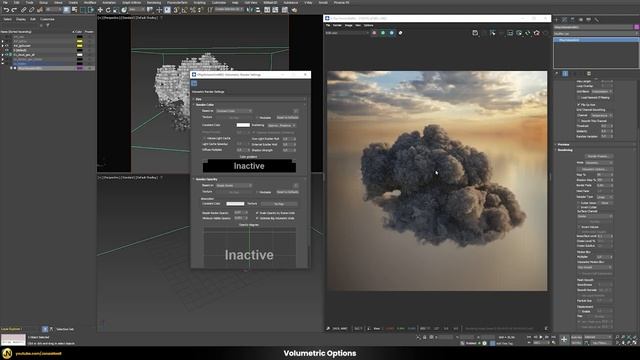Image resolution: width=640 pixels, height=360 pixels.
Task: Click the large Set Keys plus button
Action: point(564,340)
